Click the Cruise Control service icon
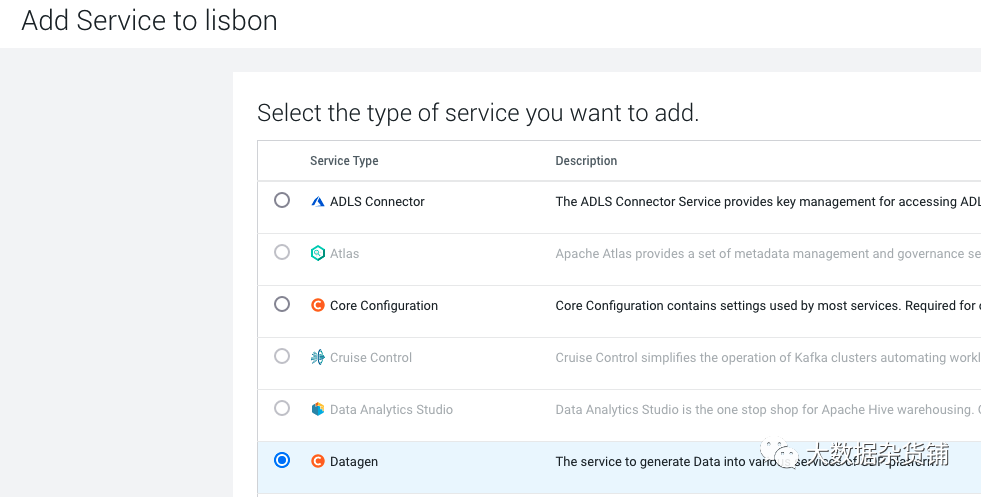This screenshot has height=497, width=981. 318,357
